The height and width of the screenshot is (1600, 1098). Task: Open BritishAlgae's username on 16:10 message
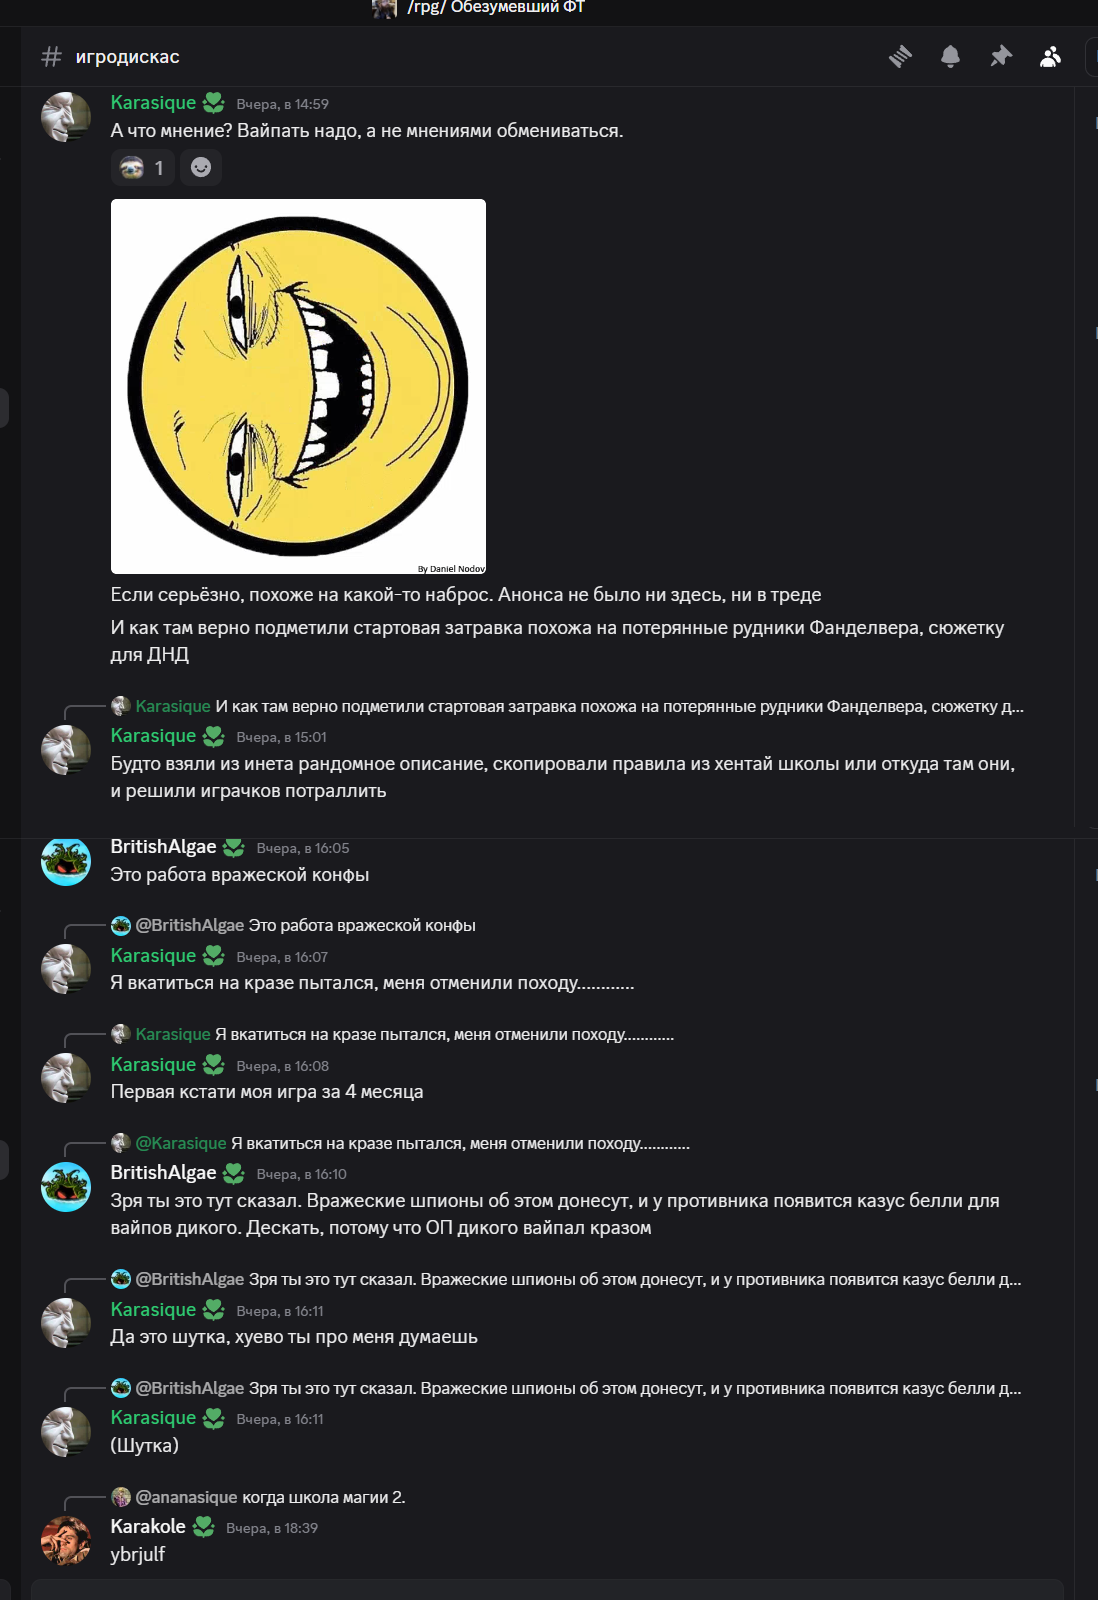pyautogui.click(x=163, y=1173)
